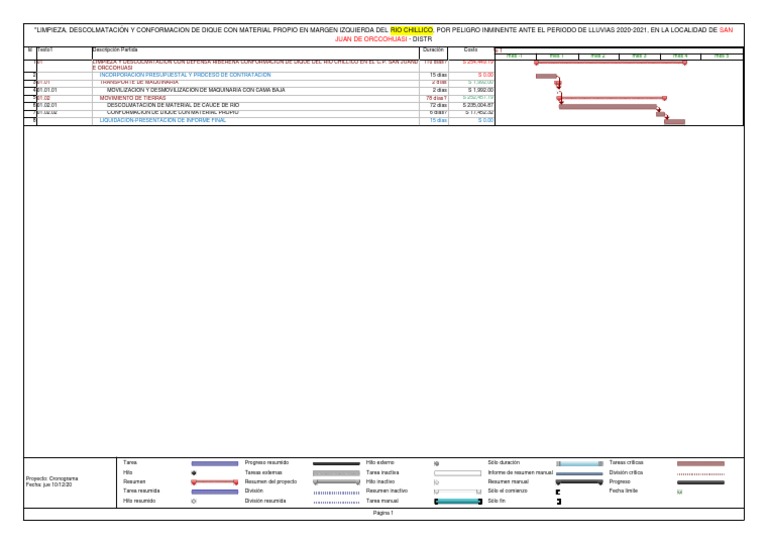Click 15 días duration of INCORPORACION row
Viewport: 768px width, 543px height.
pos(433,75)
